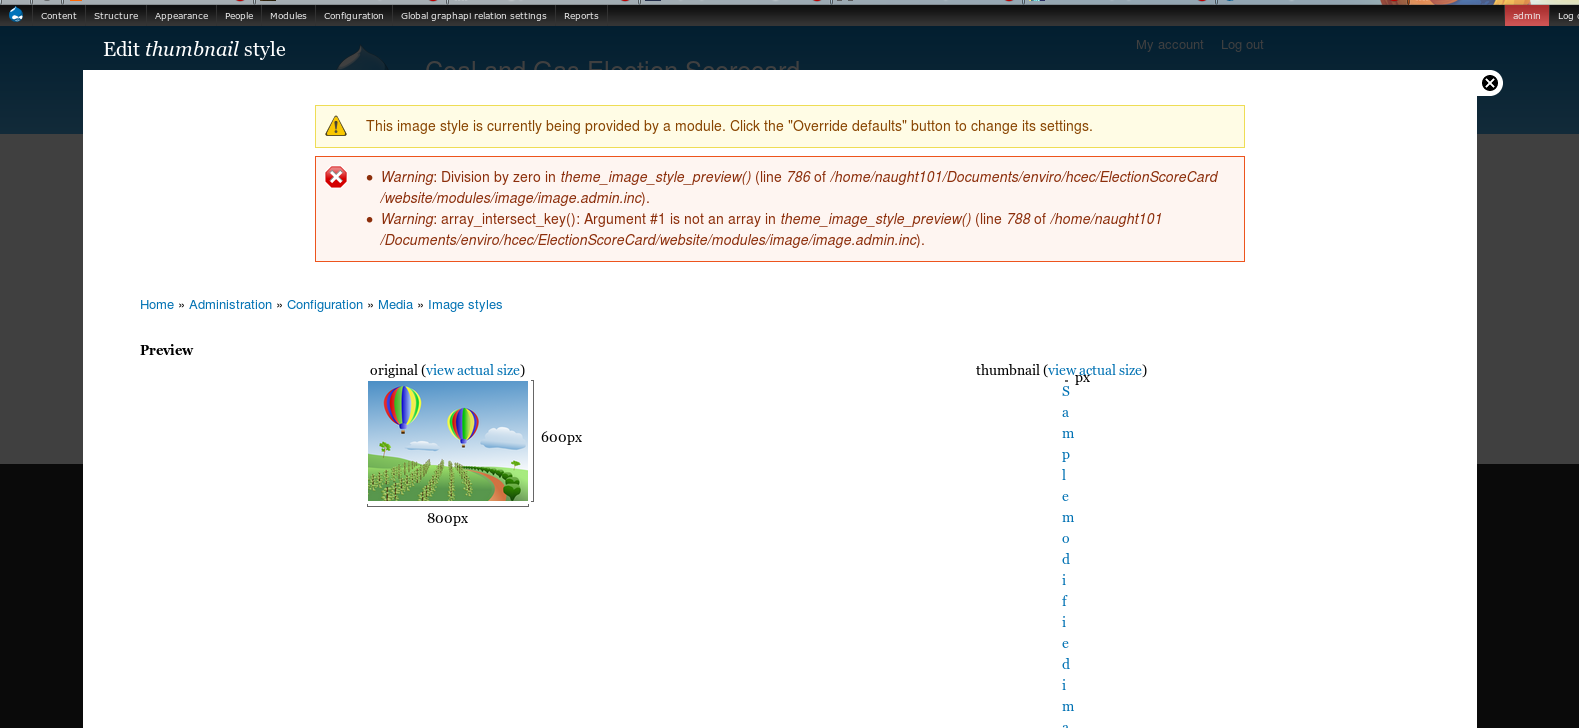Follow the Home breadcrumb link
1579x728 pixels.
point(157,305)
